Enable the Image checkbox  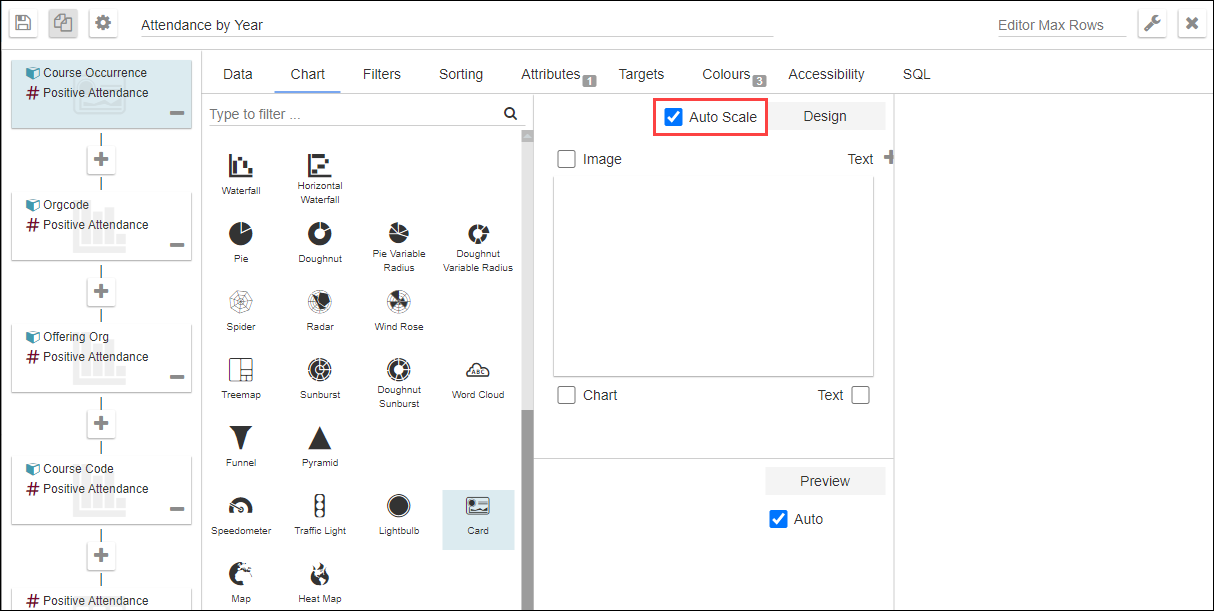coord(566,158)
